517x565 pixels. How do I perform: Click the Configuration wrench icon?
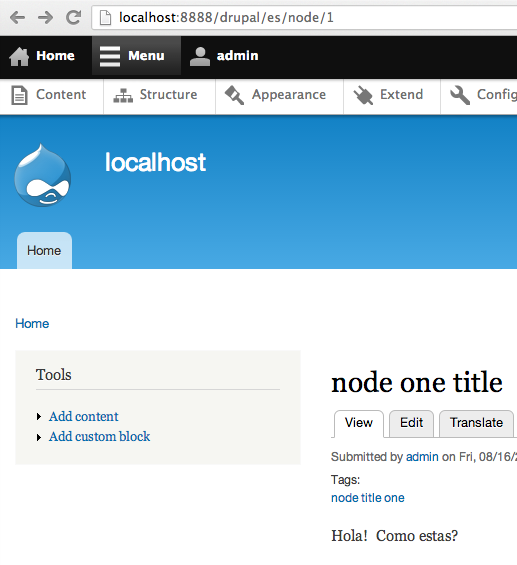click(x=460, y=95)
